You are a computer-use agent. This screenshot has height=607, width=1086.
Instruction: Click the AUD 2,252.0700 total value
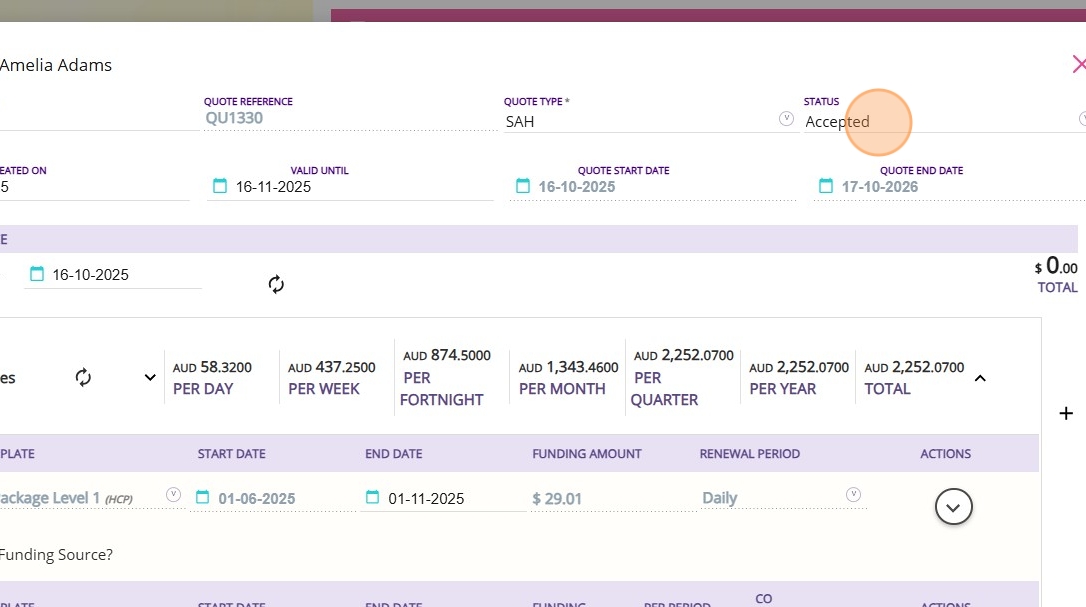point(914,367)
